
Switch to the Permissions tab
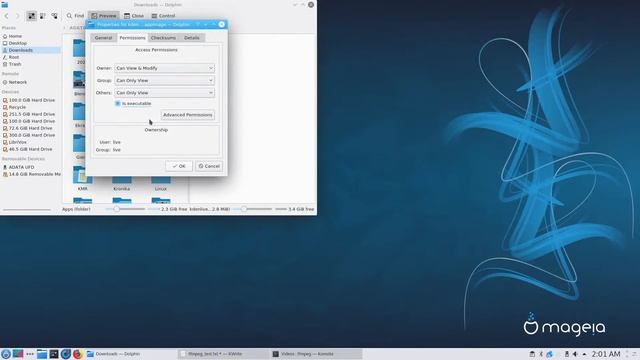click(132, 38)
